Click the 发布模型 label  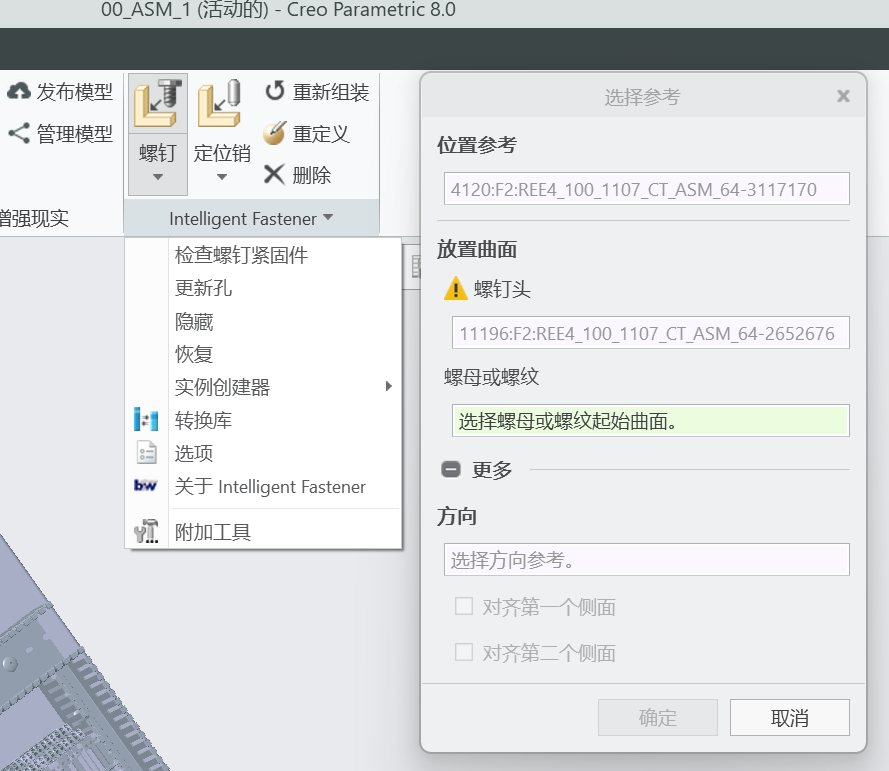[x=75, y=91]
